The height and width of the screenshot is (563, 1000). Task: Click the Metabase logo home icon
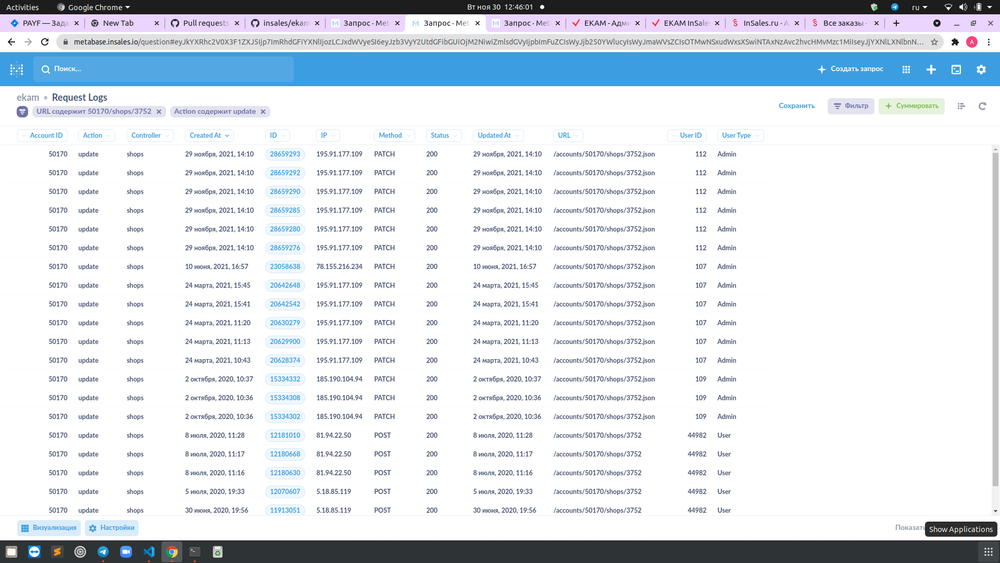pyautogui.click(x=16, y=69)
